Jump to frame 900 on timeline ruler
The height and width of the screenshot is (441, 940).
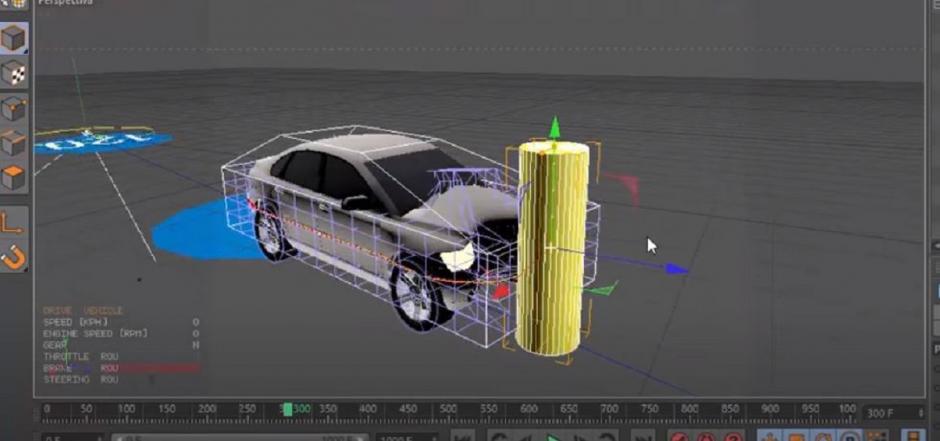coord(770,409)
